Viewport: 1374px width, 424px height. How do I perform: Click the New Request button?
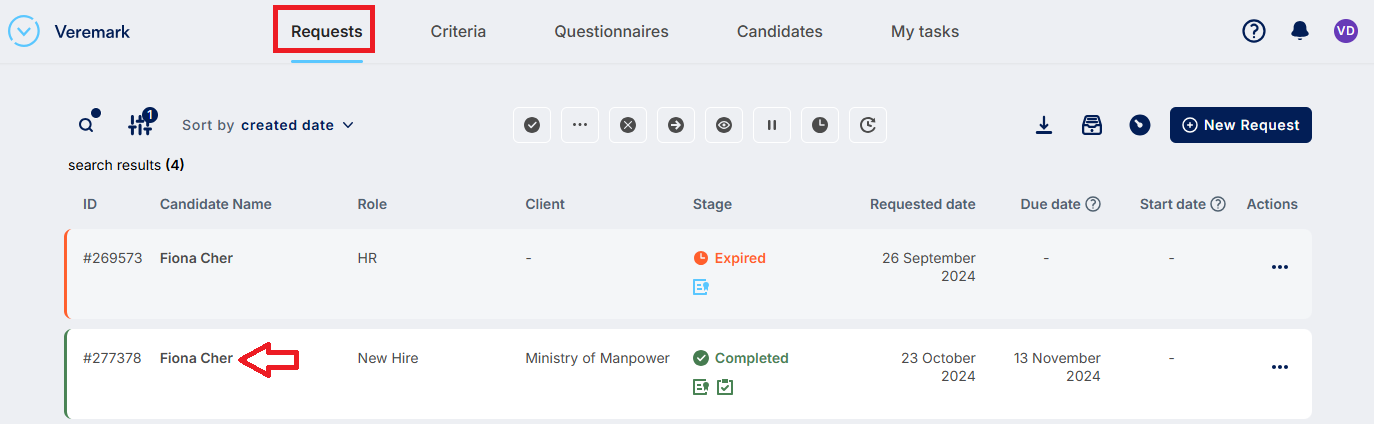1240,125
